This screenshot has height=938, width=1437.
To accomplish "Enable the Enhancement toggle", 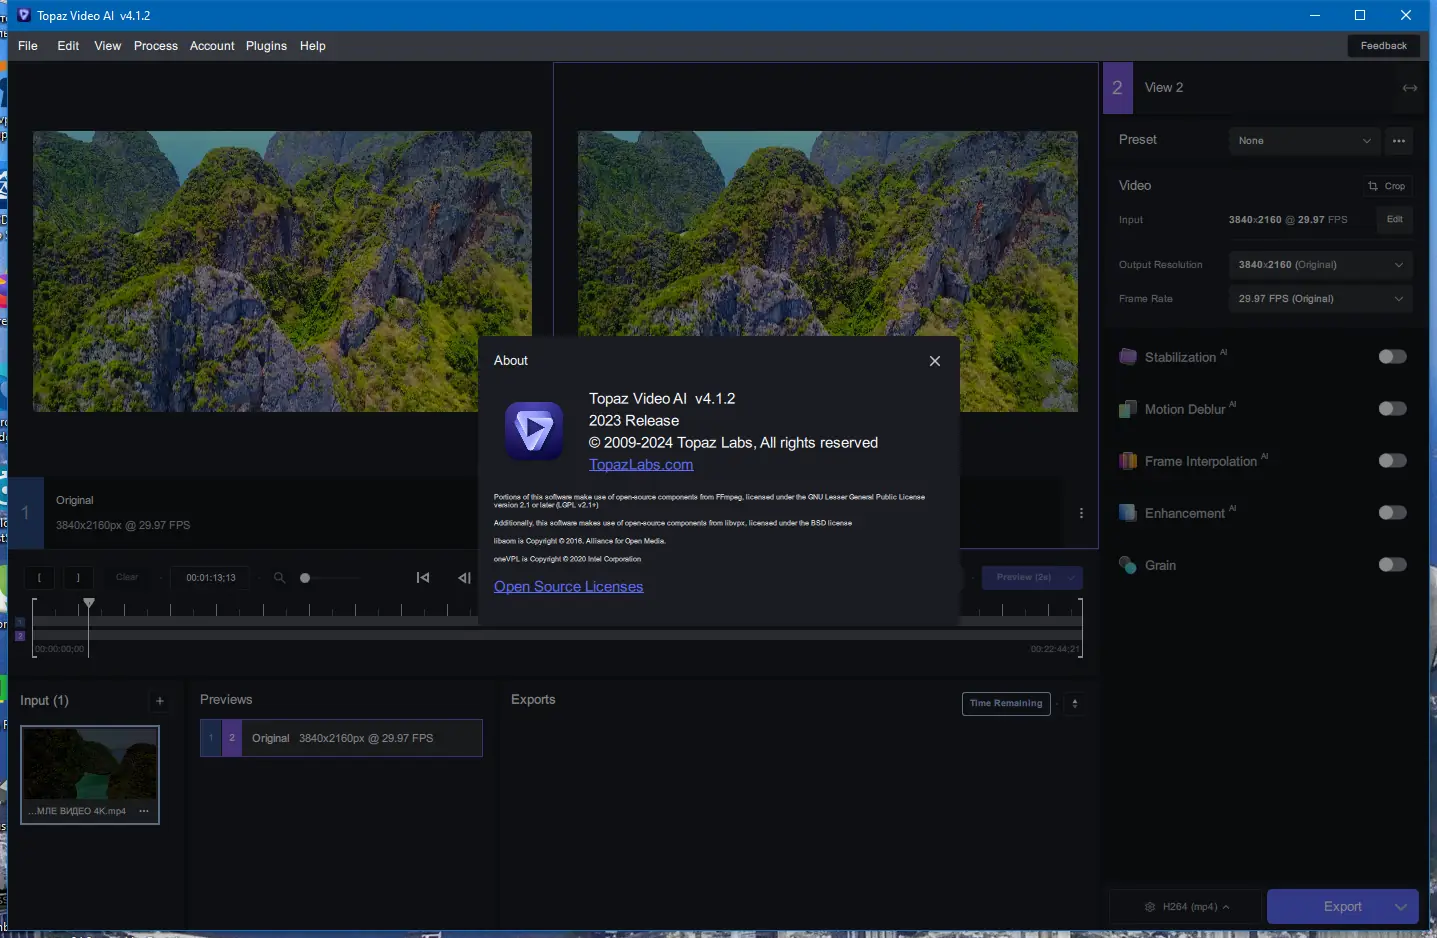I will 1392,513.
